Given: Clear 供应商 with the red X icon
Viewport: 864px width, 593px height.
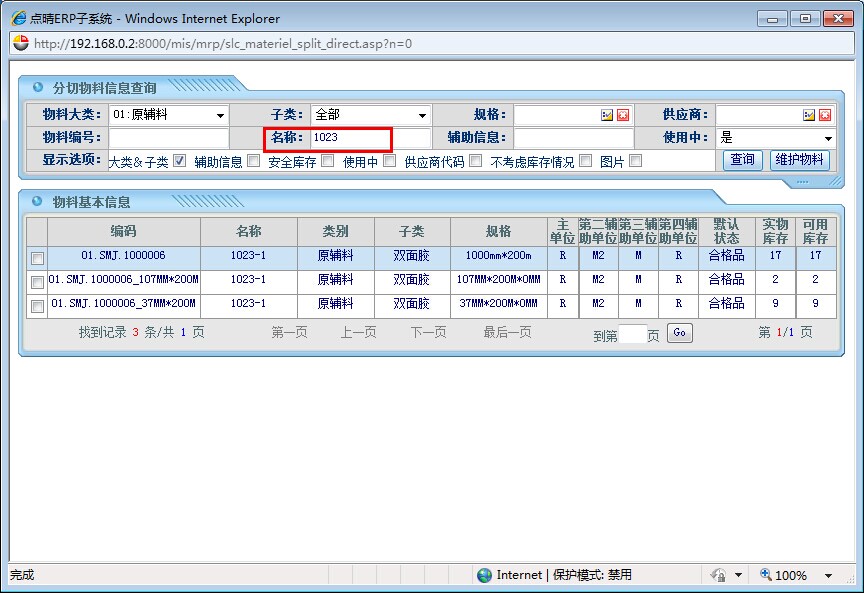Looking at the screenshot, I should (824, 115).
